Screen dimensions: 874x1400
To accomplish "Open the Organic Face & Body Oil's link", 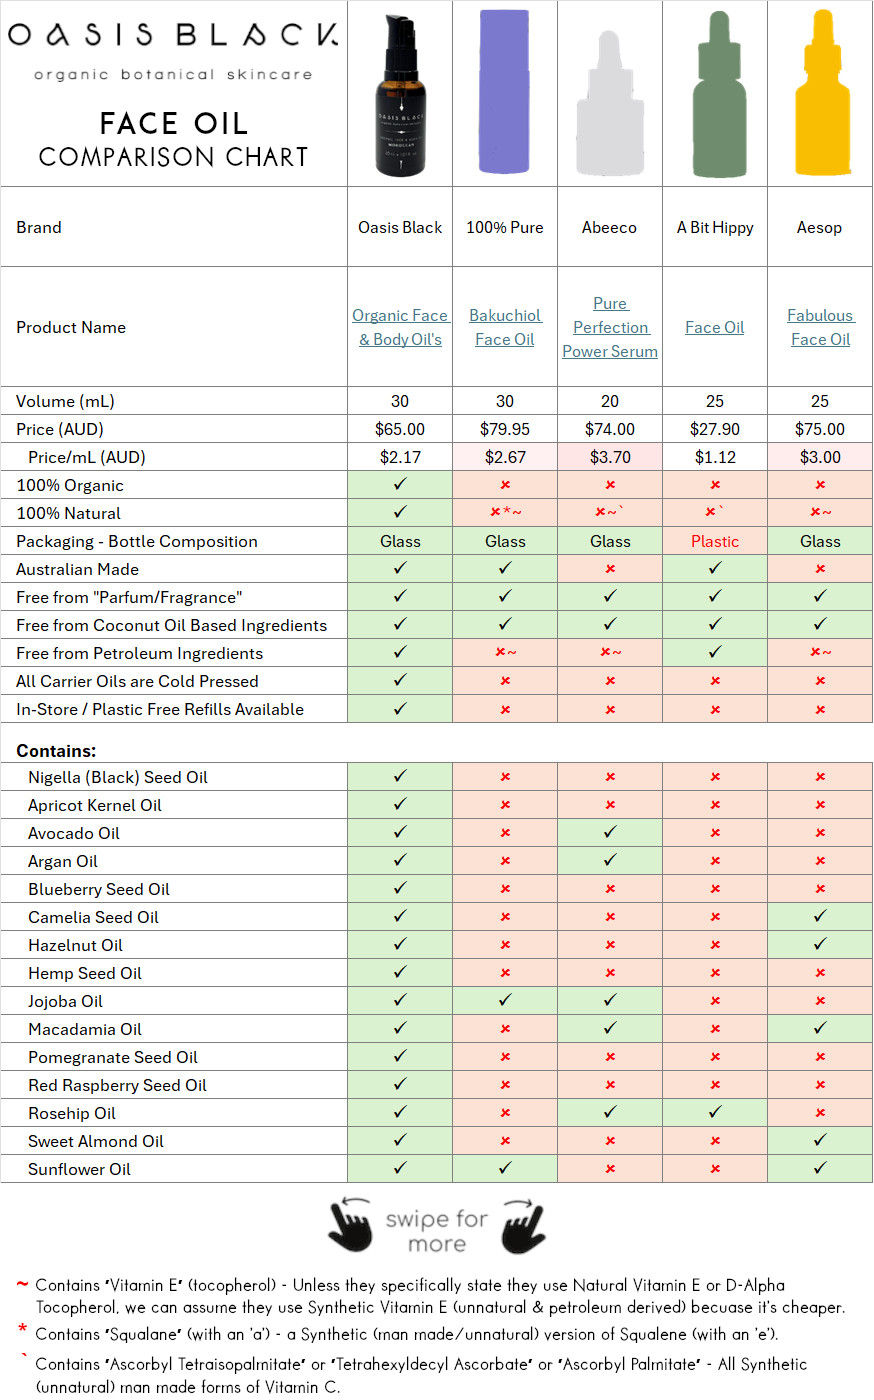I will tap(400, 327).
